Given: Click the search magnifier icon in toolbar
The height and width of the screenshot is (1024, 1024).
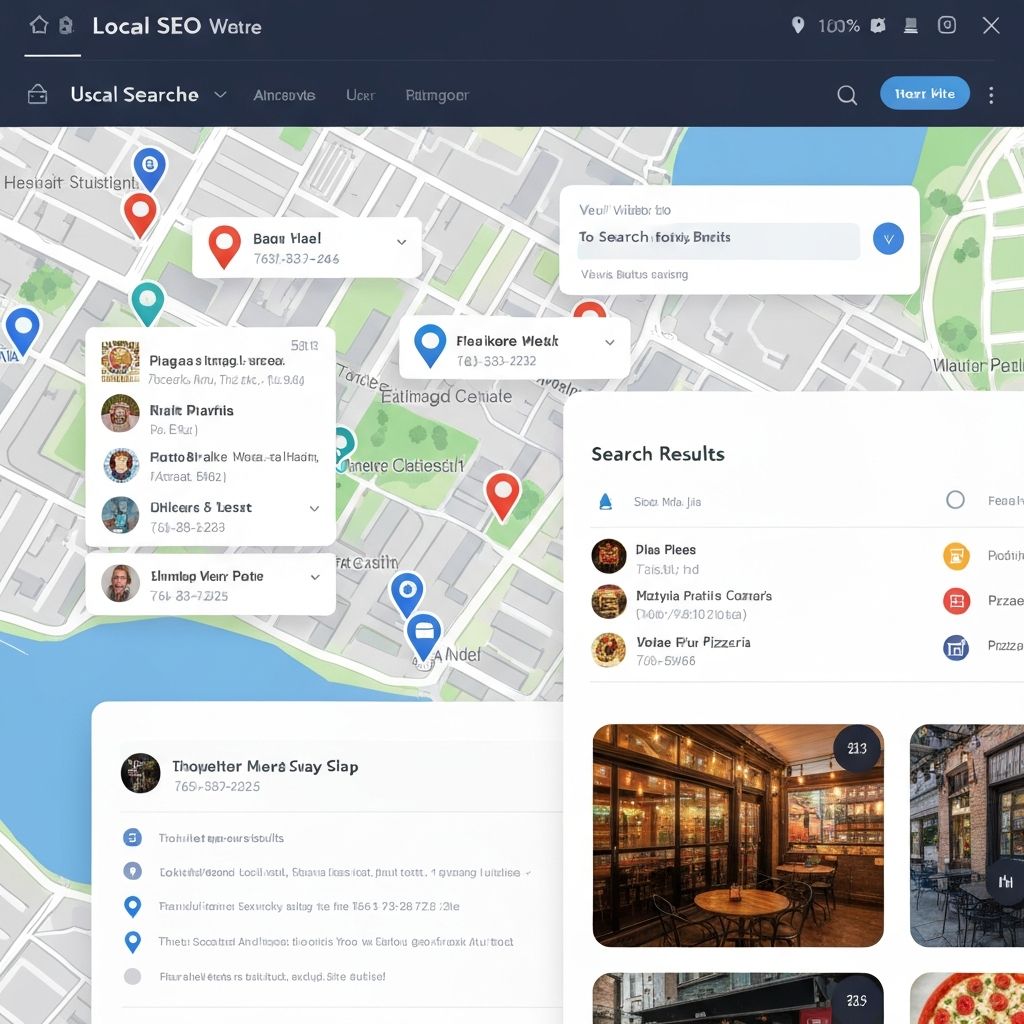Looking at the screenshot, I should (847, 95).
